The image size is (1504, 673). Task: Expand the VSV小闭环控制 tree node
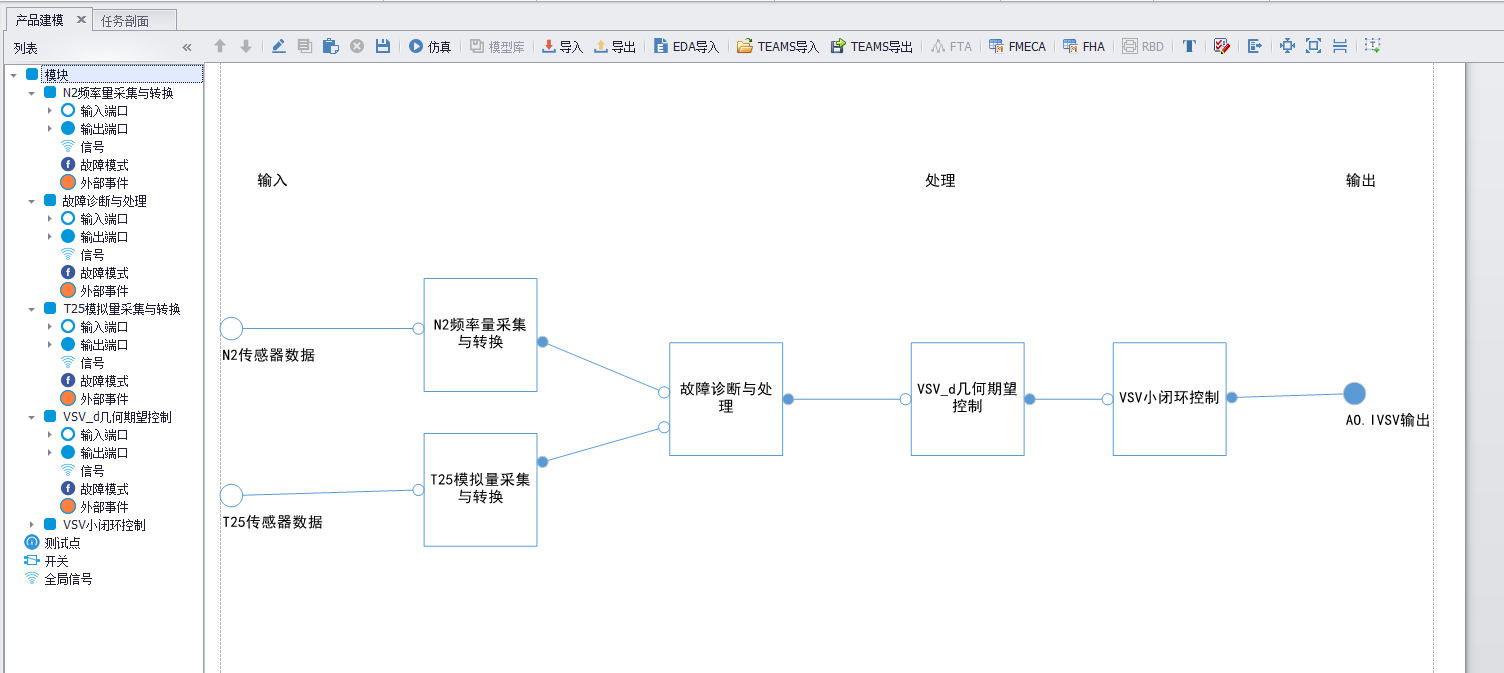tap(31, 525)
